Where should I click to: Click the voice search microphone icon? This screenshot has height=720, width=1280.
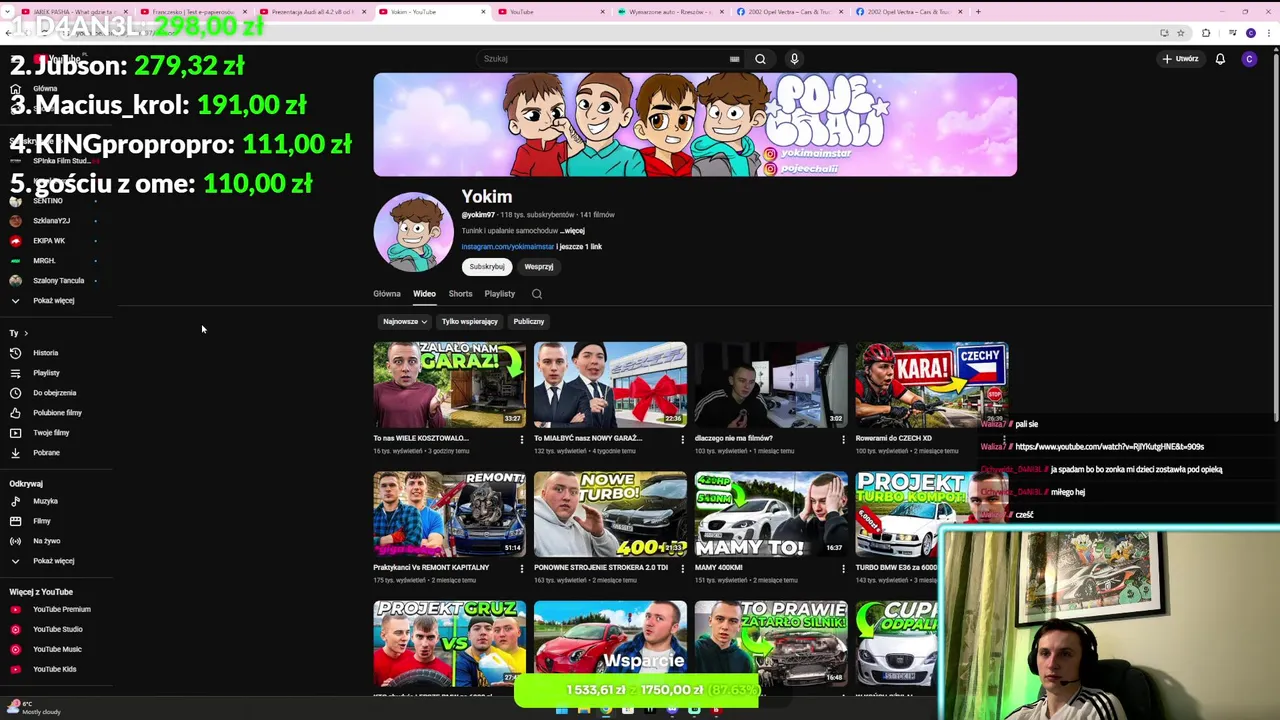(794, 59)
